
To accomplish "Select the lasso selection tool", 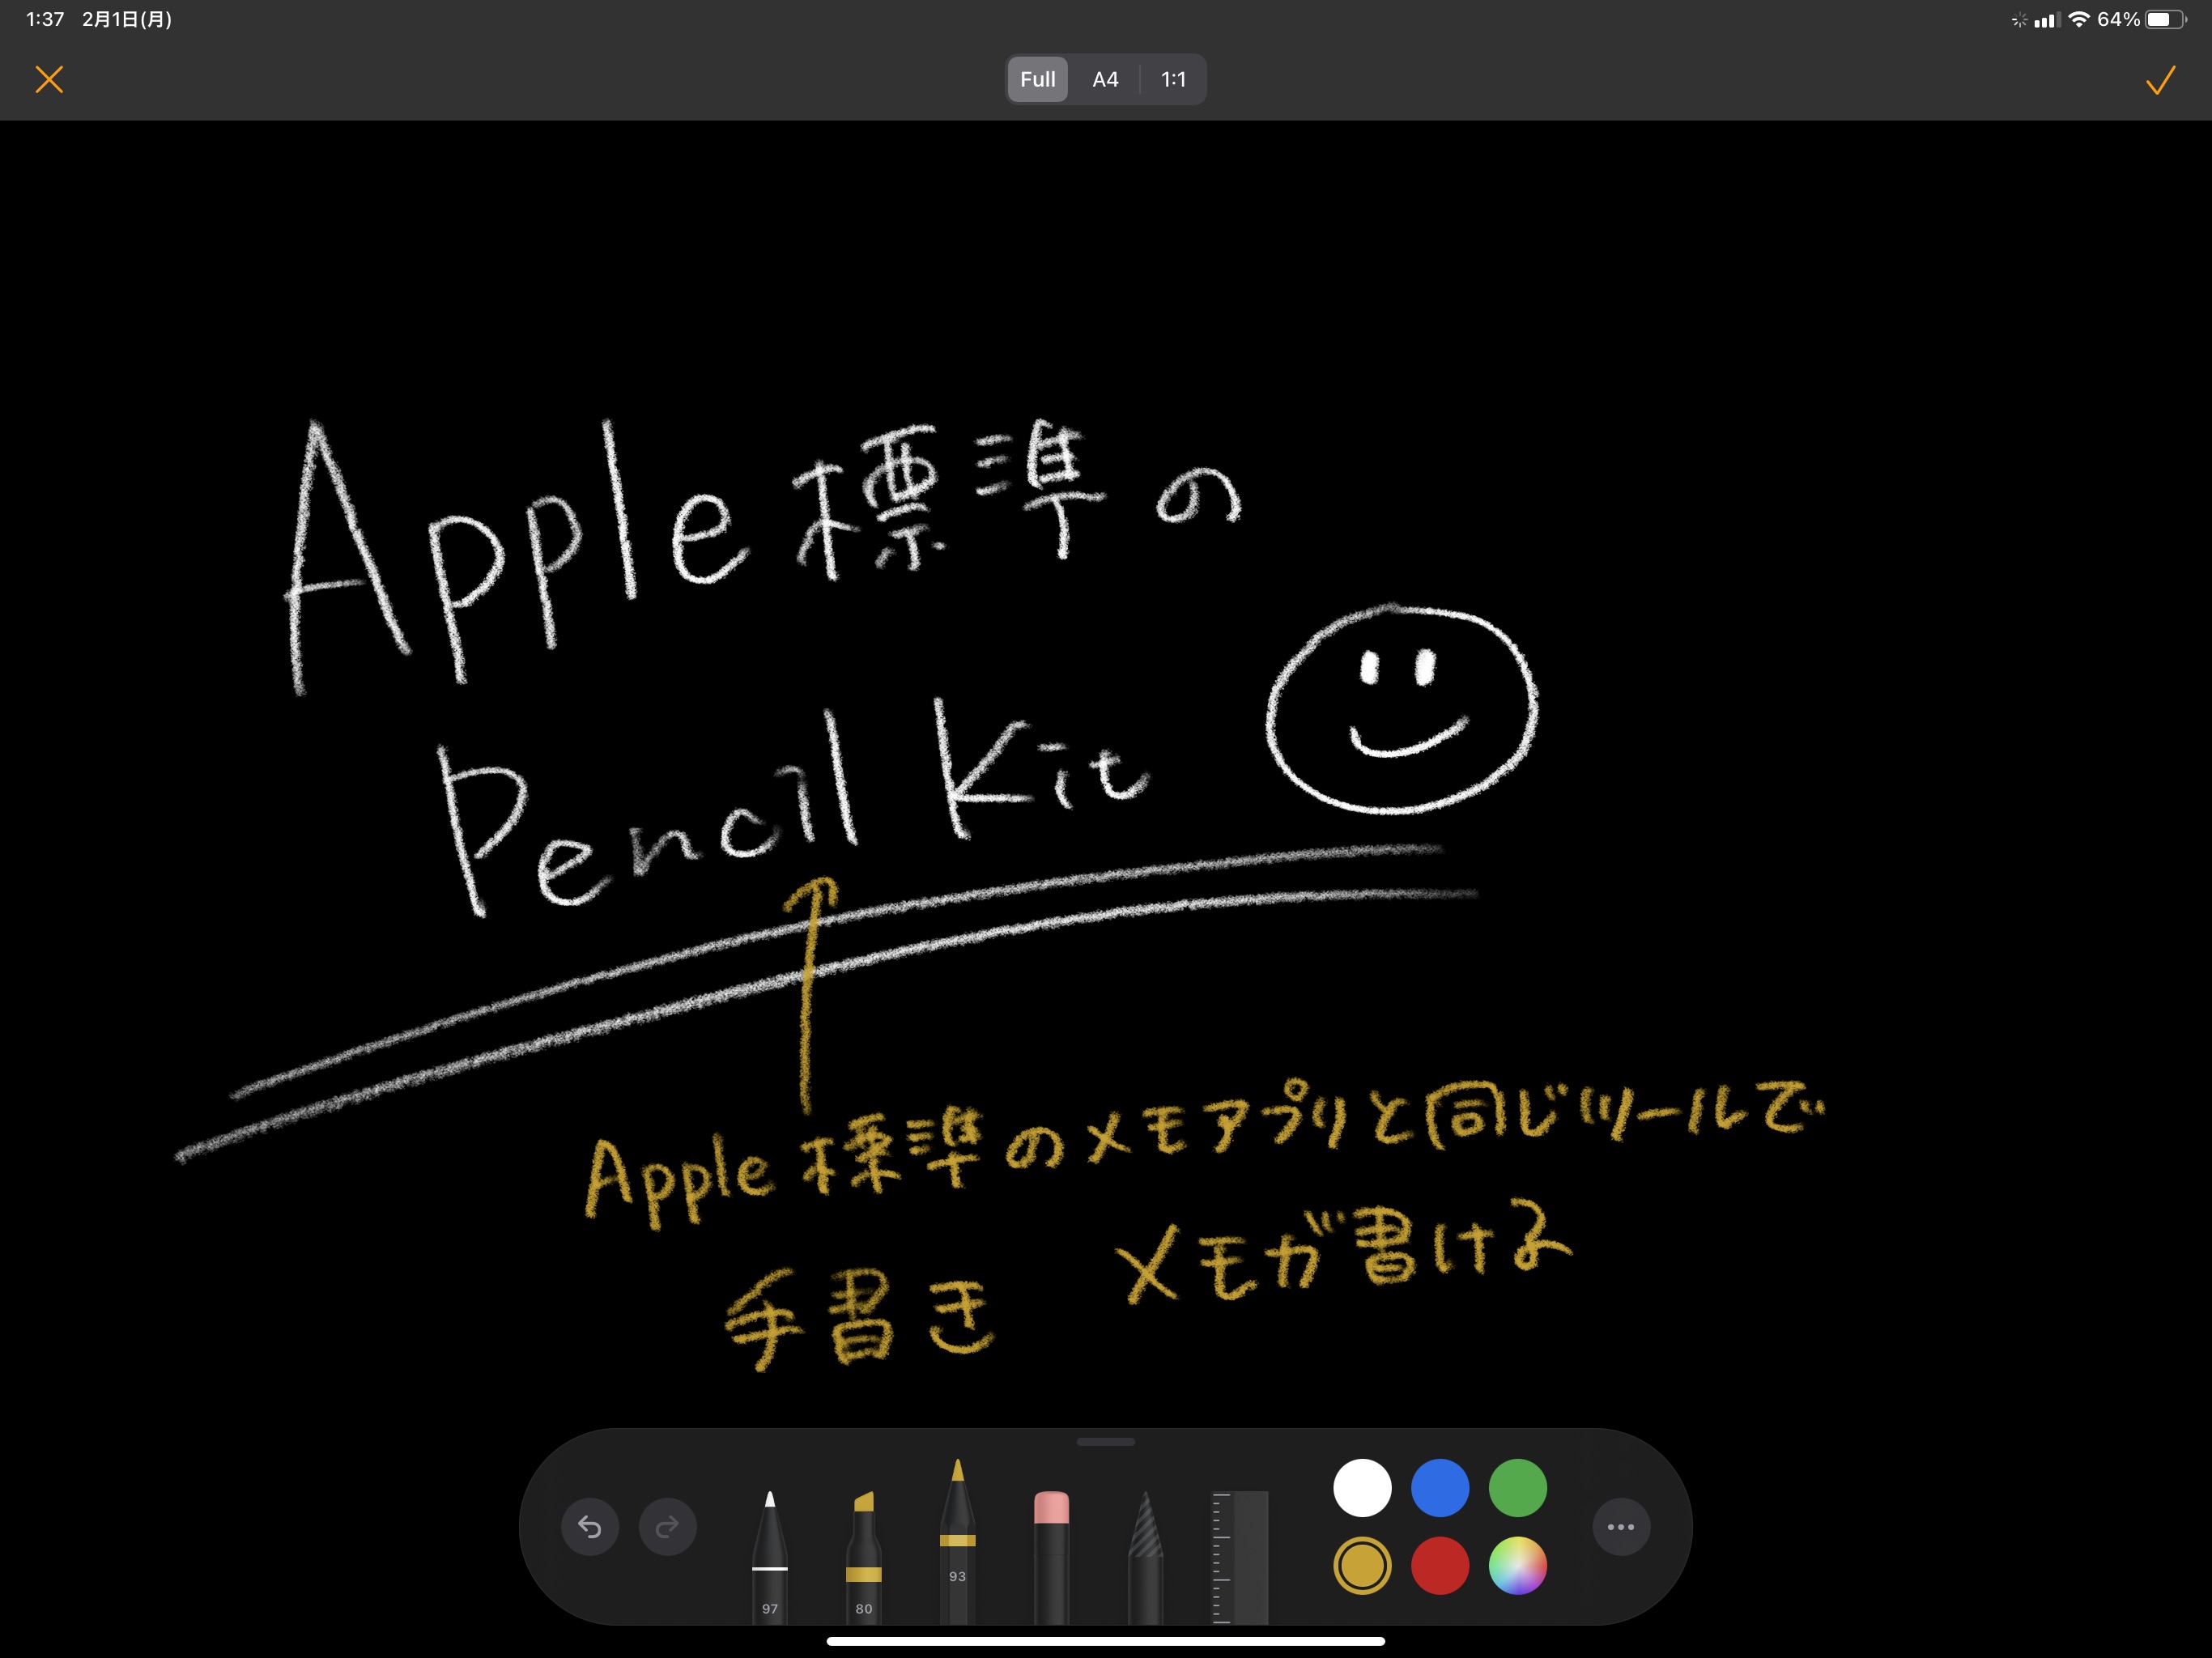I will click(x=1145, y=1557).
